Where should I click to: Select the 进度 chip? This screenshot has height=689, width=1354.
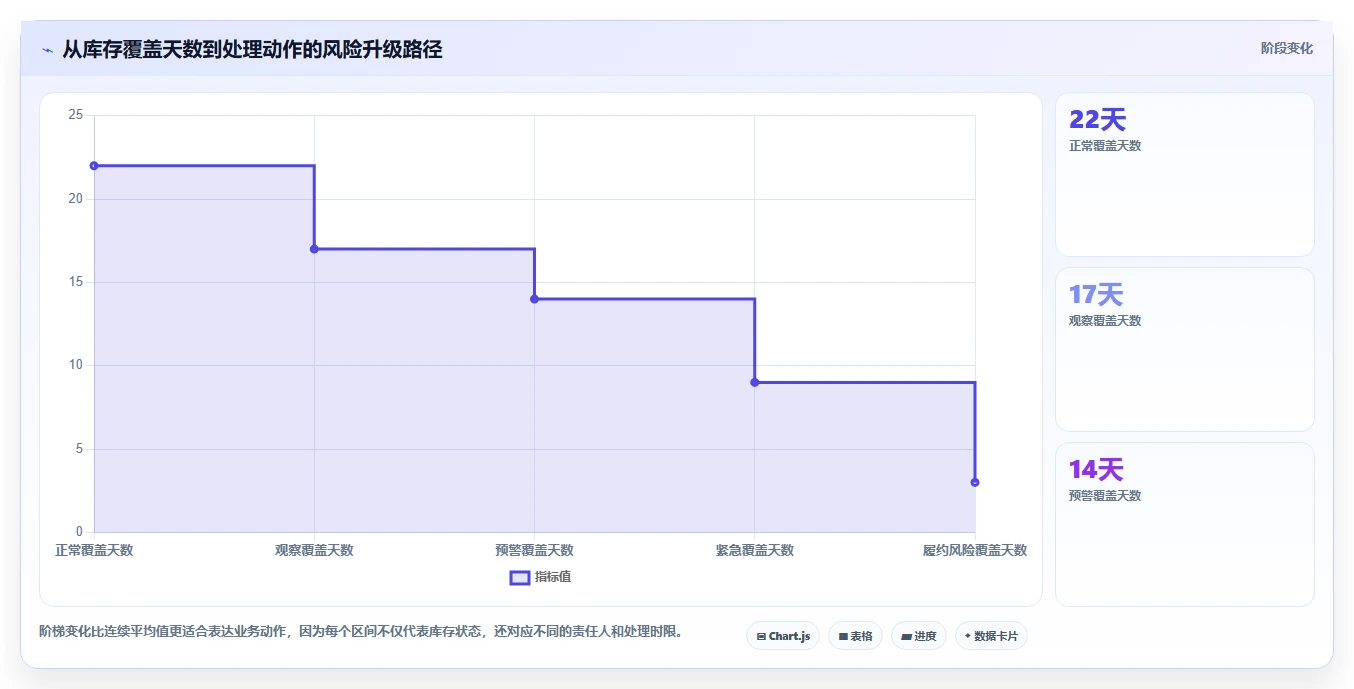[919, 636]
